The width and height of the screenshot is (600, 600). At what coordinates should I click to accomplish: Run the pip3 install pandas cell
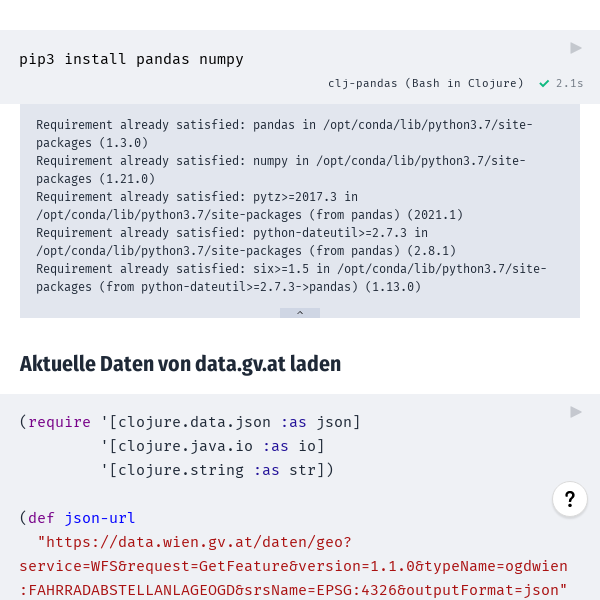576,48
